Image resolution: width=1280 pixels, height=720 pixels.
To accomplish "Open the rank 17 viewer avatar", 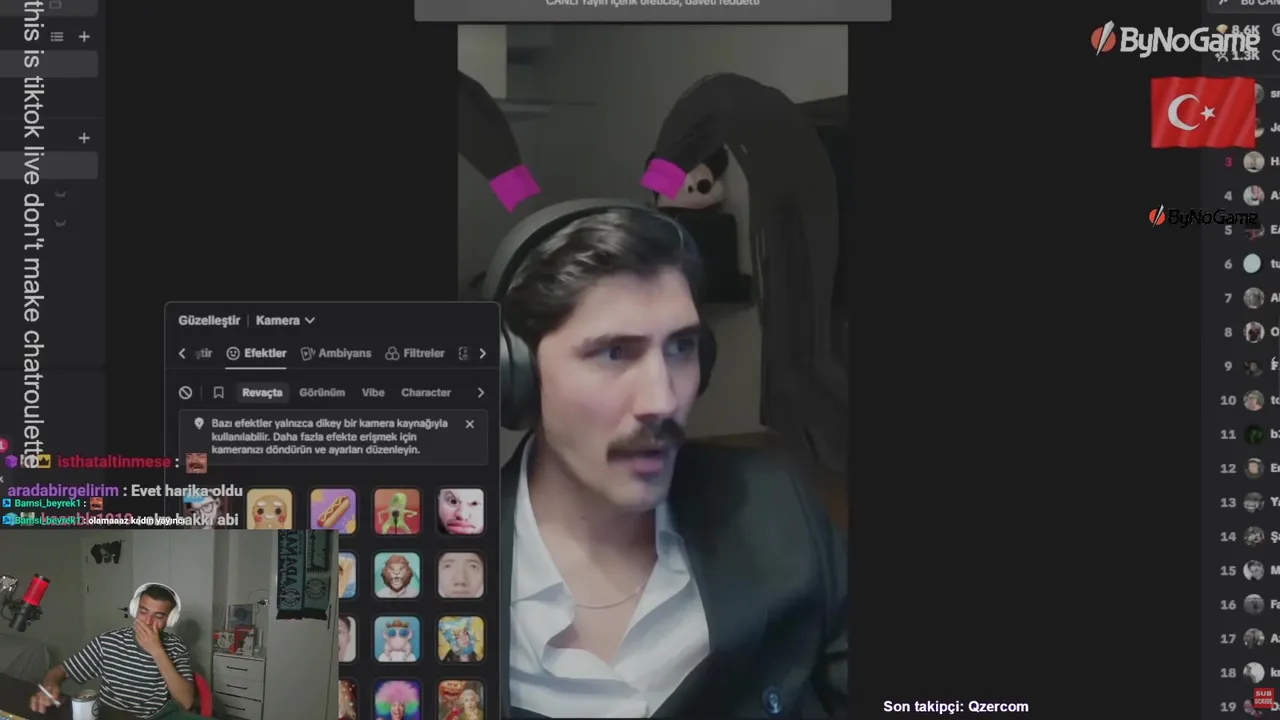I will [1253, 638].
